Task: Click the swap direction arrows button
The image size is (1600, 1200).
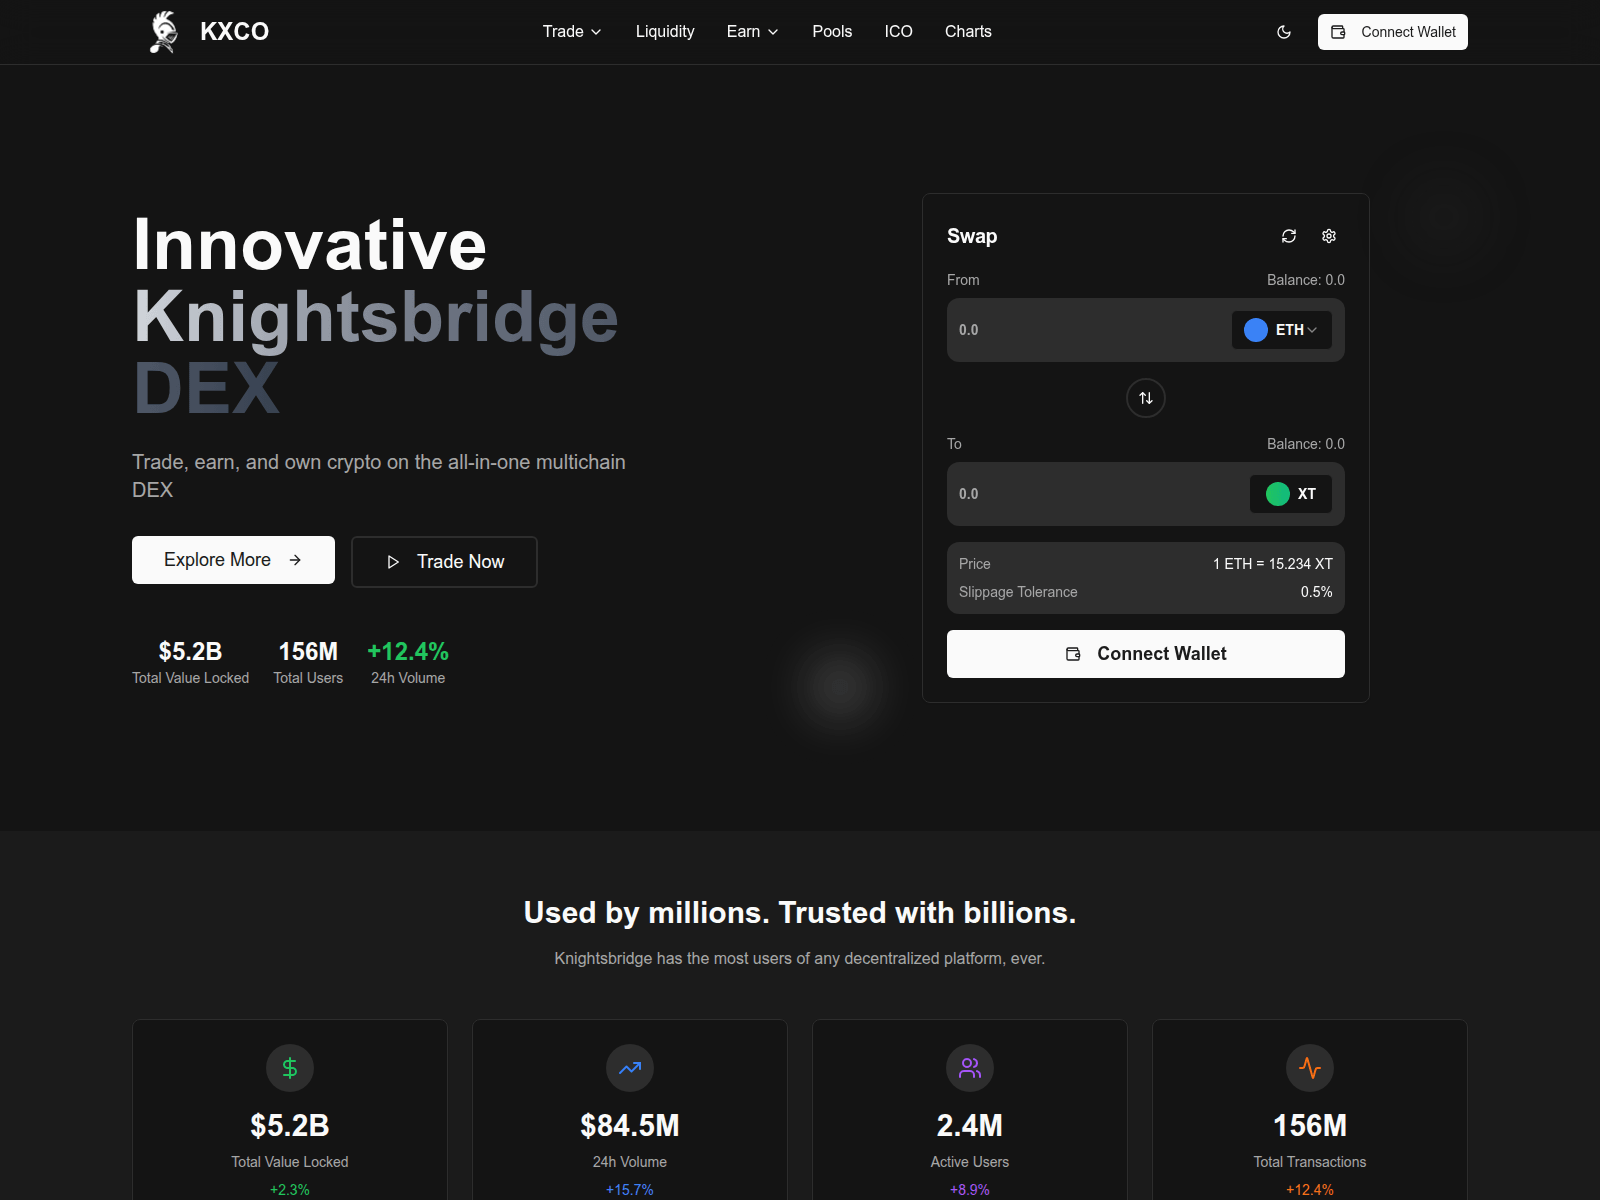Action: click(x=1146, y=398)
